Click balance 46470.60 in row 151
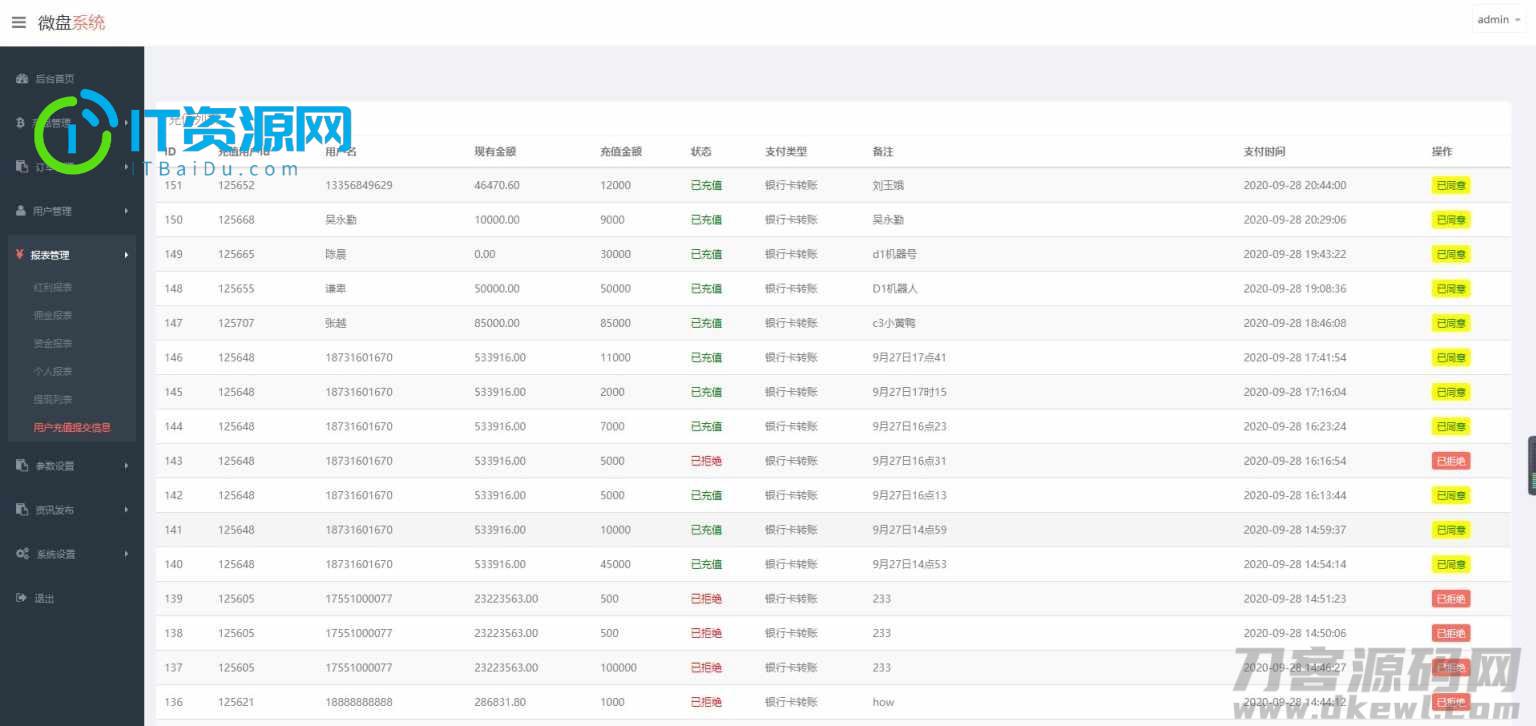Image resolution: width=1536 pixels, height=726 pixels. pyautogui.click(x=497, y=185)
